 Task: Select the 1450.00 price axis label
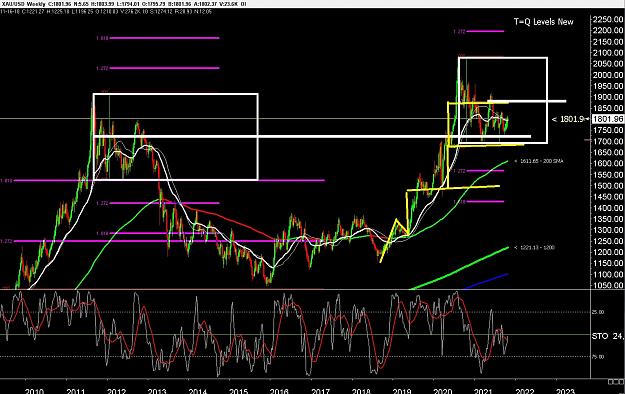[x=608, y=197]
